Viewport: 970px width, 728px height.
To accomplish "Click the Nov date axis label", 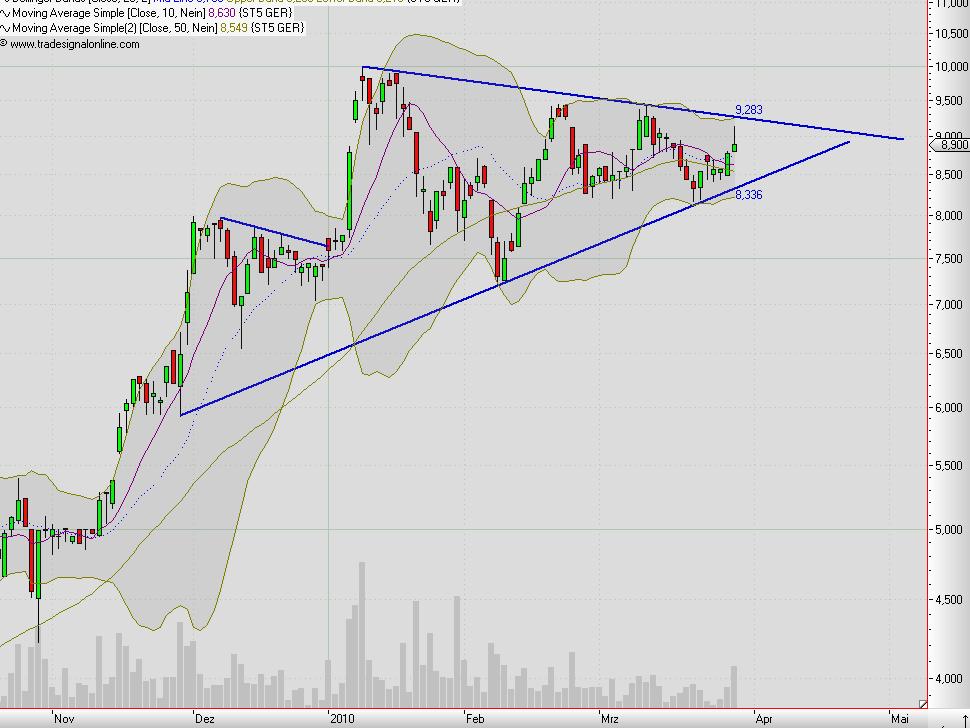I will point(64,719).
